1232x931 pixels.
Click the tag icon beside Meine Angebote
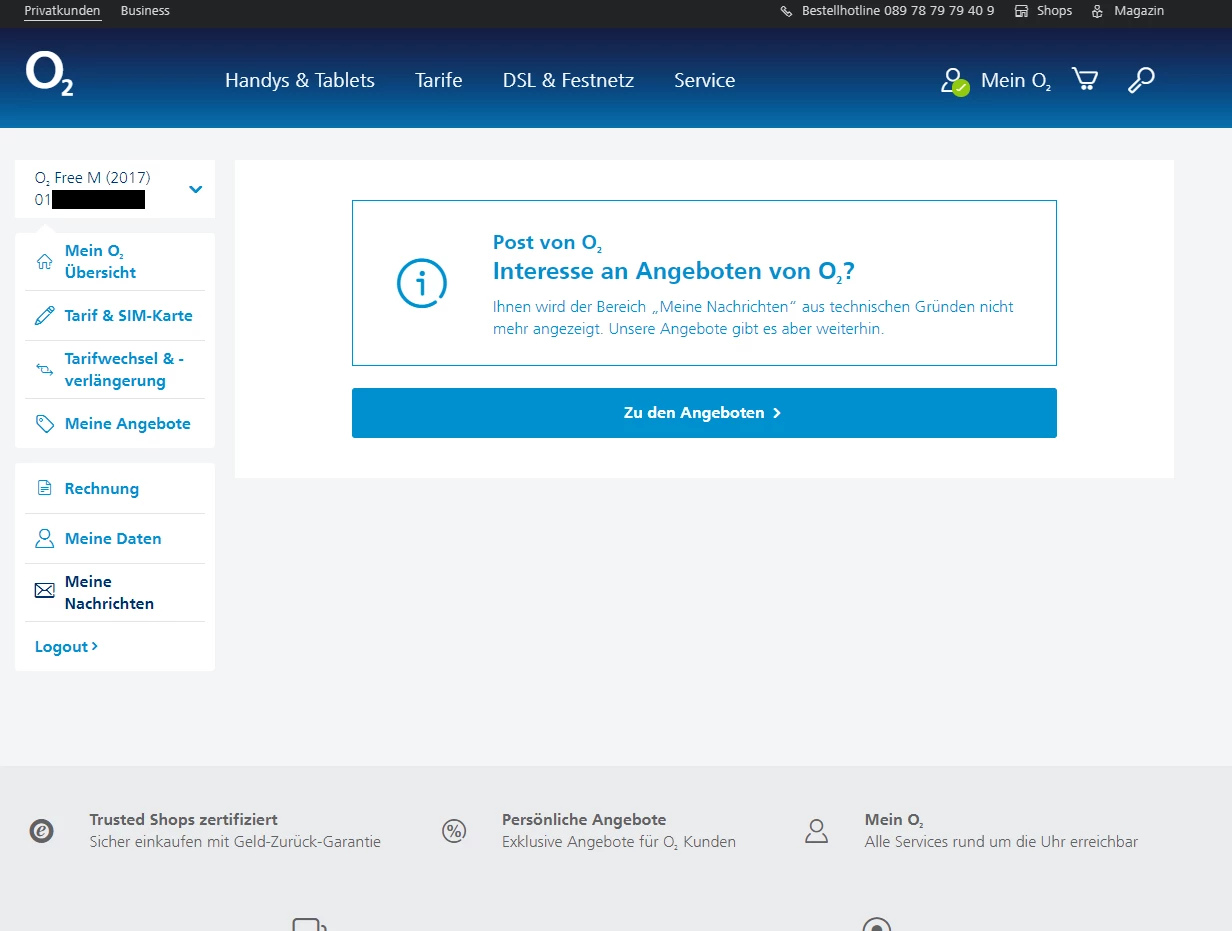[44, 424]
